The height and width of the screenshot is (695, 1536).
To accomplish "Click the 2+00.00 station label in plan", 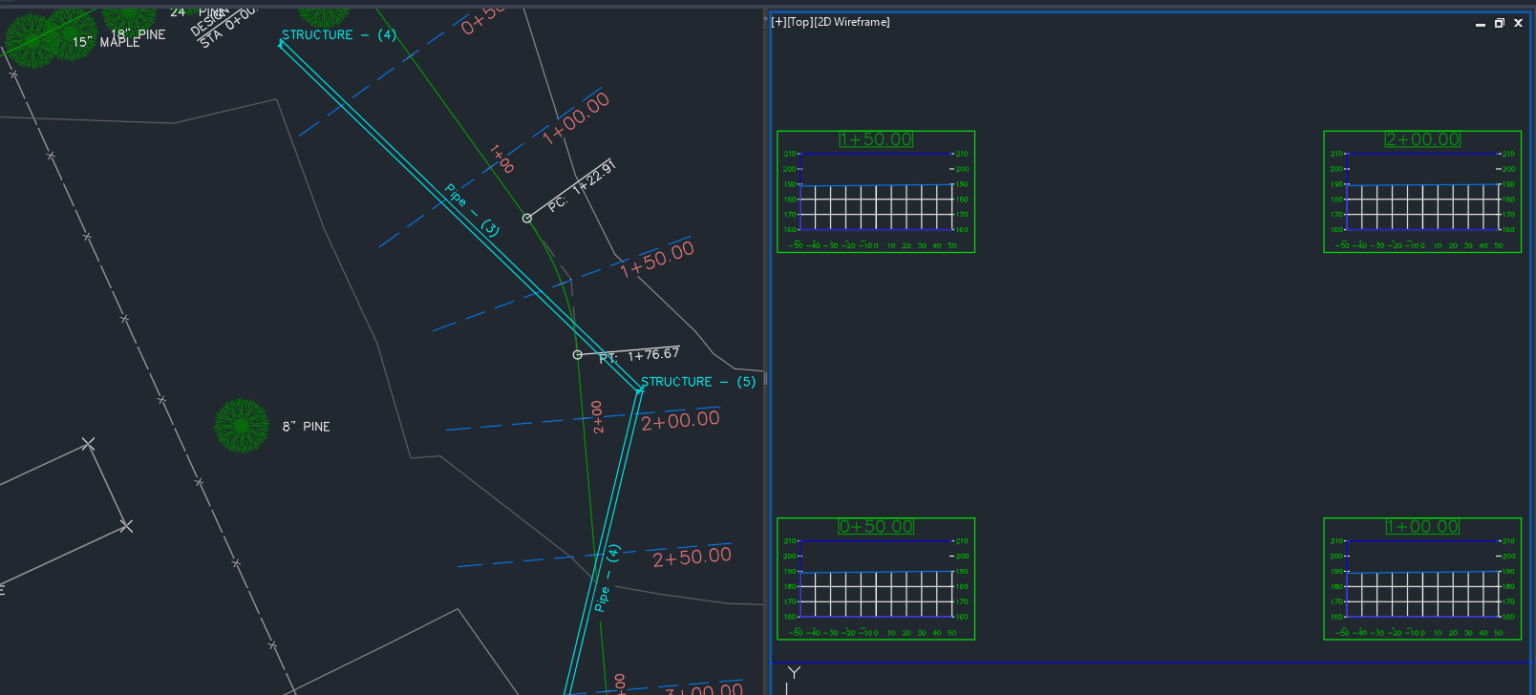I will [681, 418].
